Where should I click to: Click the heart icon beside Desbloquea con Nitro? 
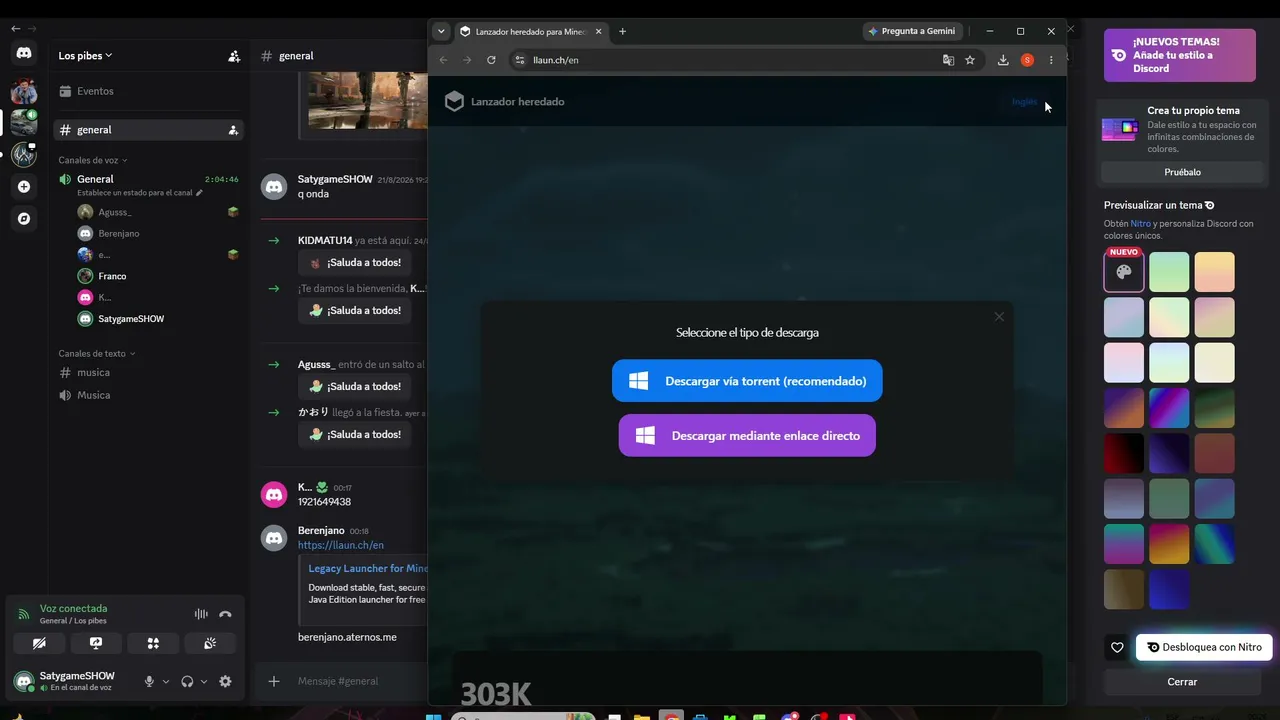pos(1117,647)
